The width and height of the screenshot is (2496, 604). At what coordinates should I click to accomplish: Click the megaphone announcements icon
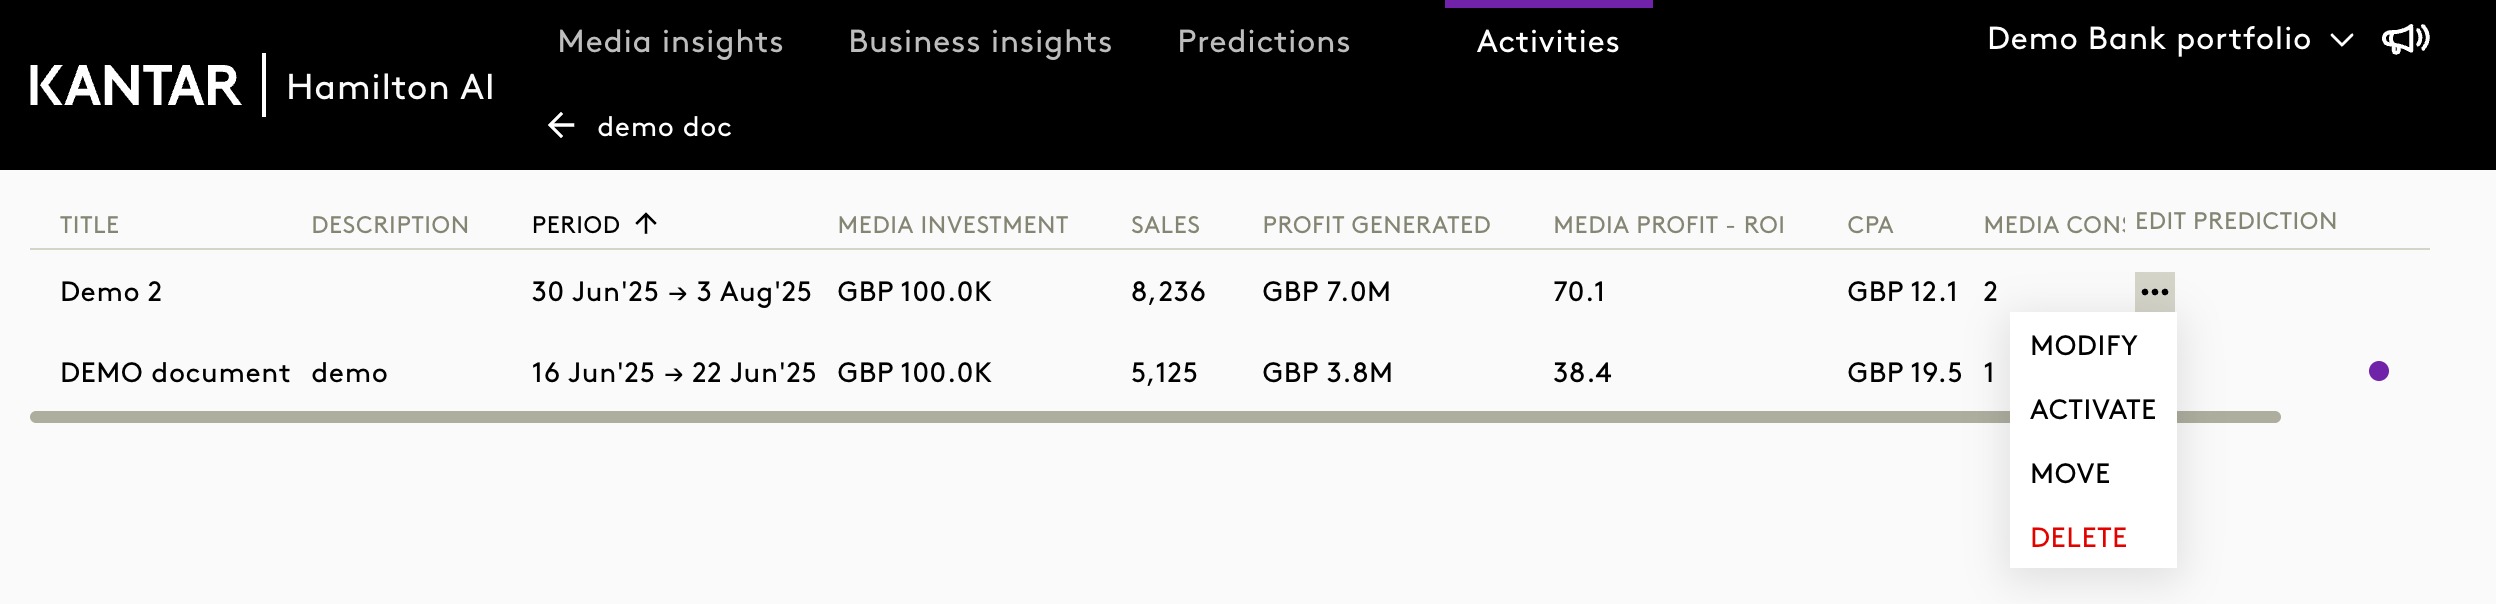click(x=2405, y=40)
